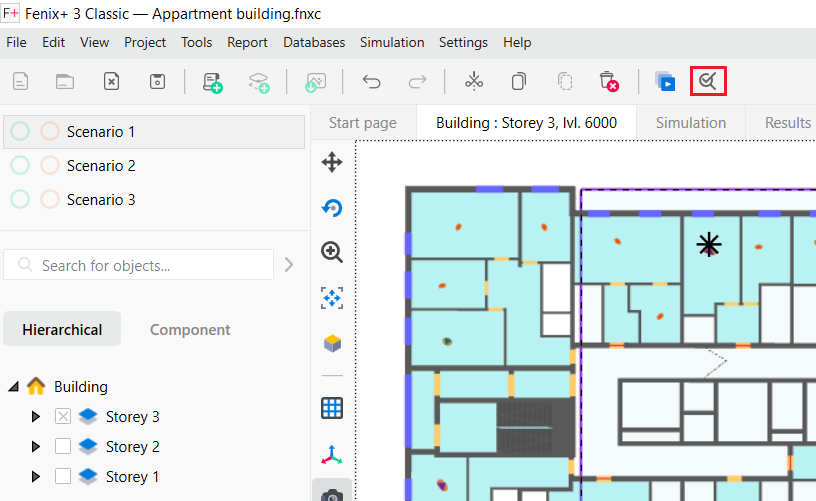Select Scenario 3 in the list

(154, 199)
